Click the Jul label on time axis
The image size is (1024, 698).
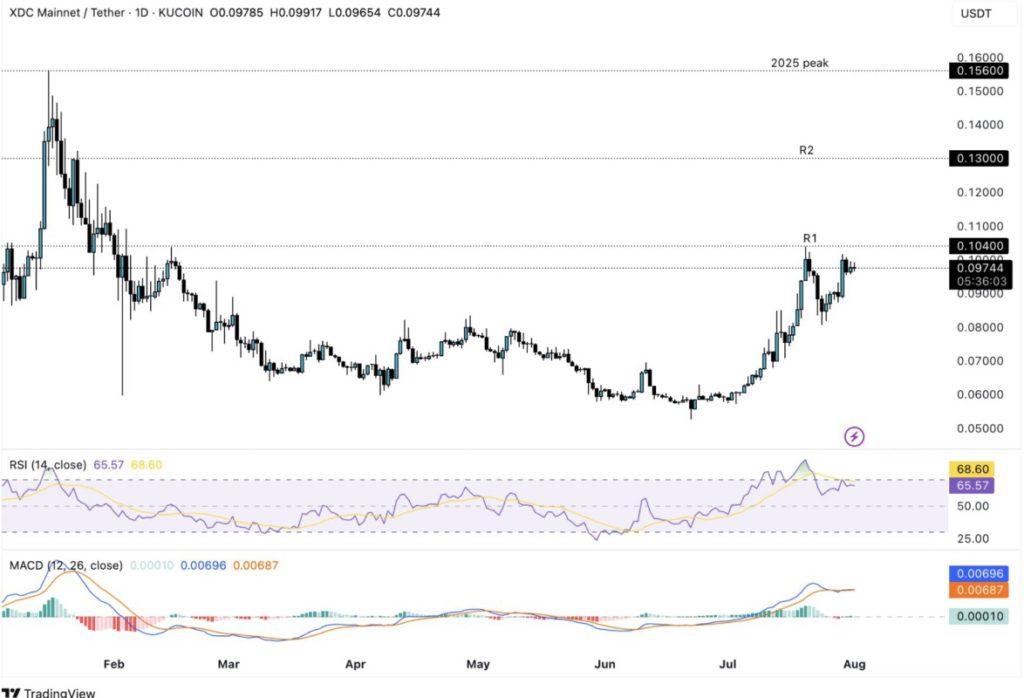[x=727, y=663]
